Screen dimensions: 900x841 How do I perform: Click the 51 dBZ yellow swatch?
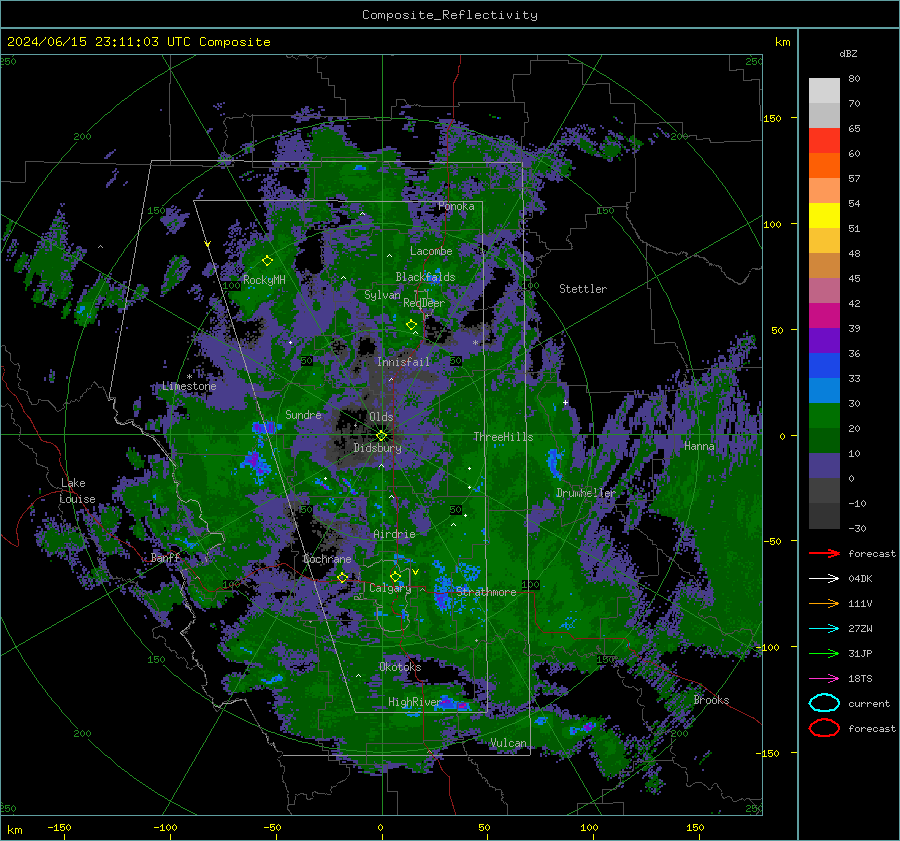pos(824,215)
